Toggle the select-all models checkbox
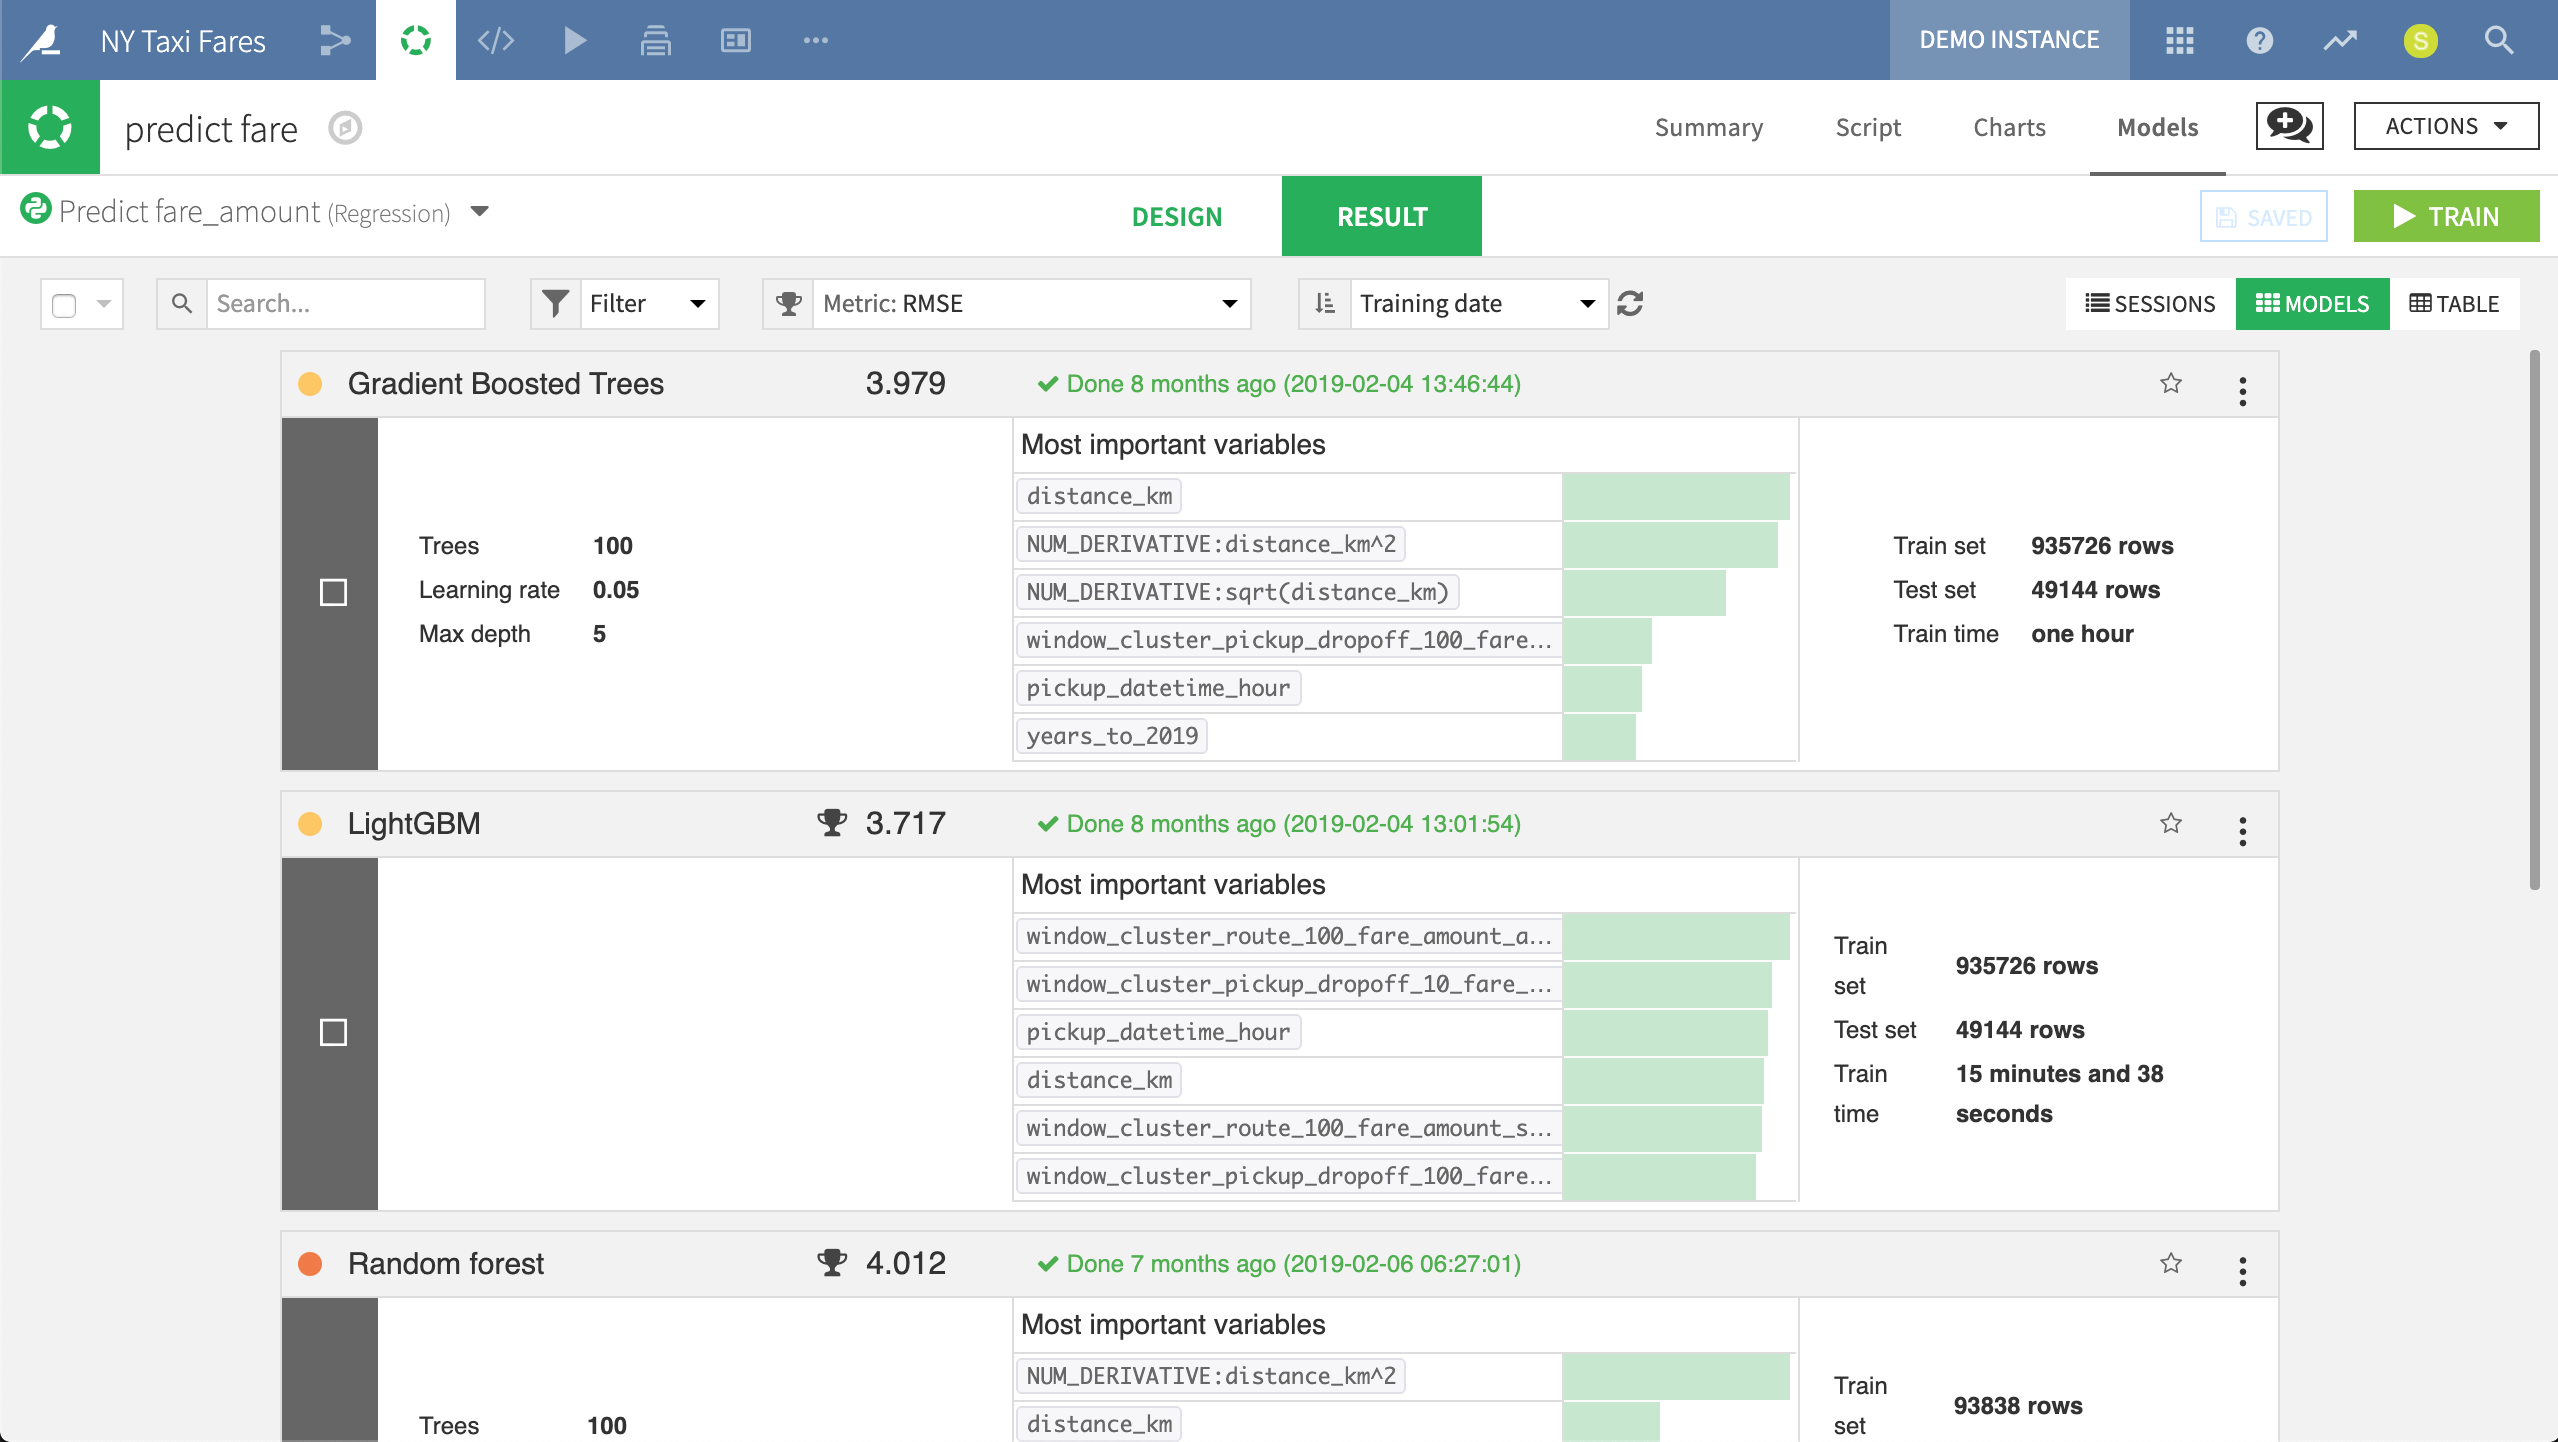 pyautogui.click(x=64, y=304)
